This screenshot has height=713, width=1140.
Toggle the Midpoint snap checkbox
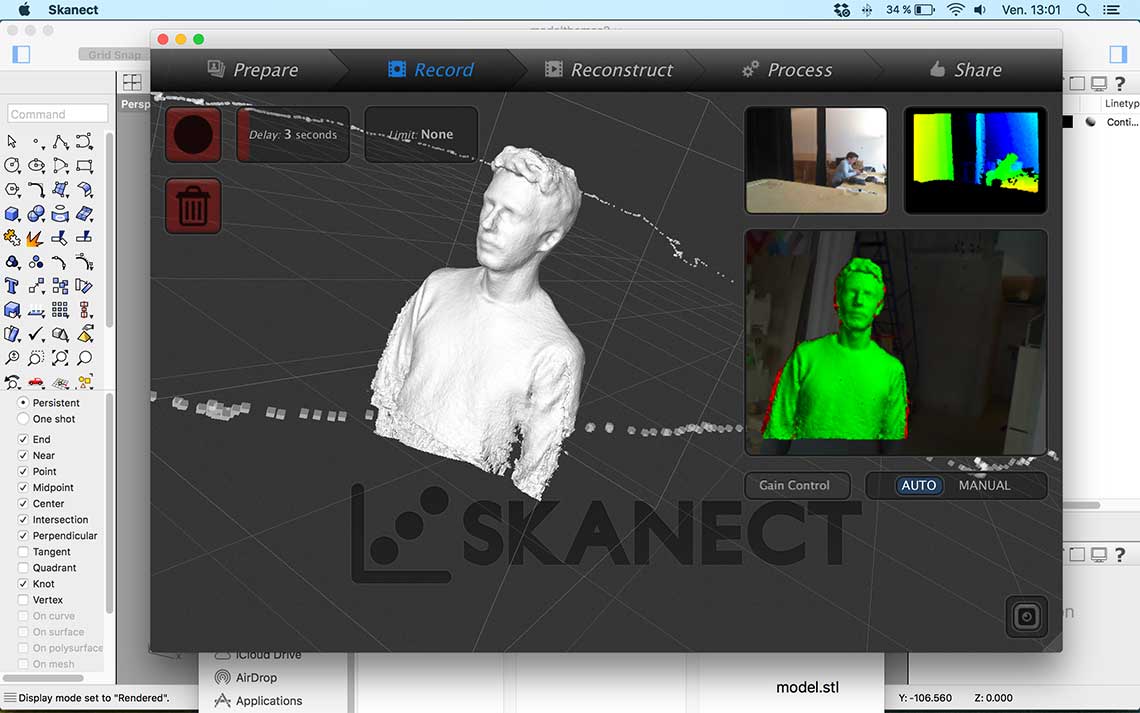(23, 487)
